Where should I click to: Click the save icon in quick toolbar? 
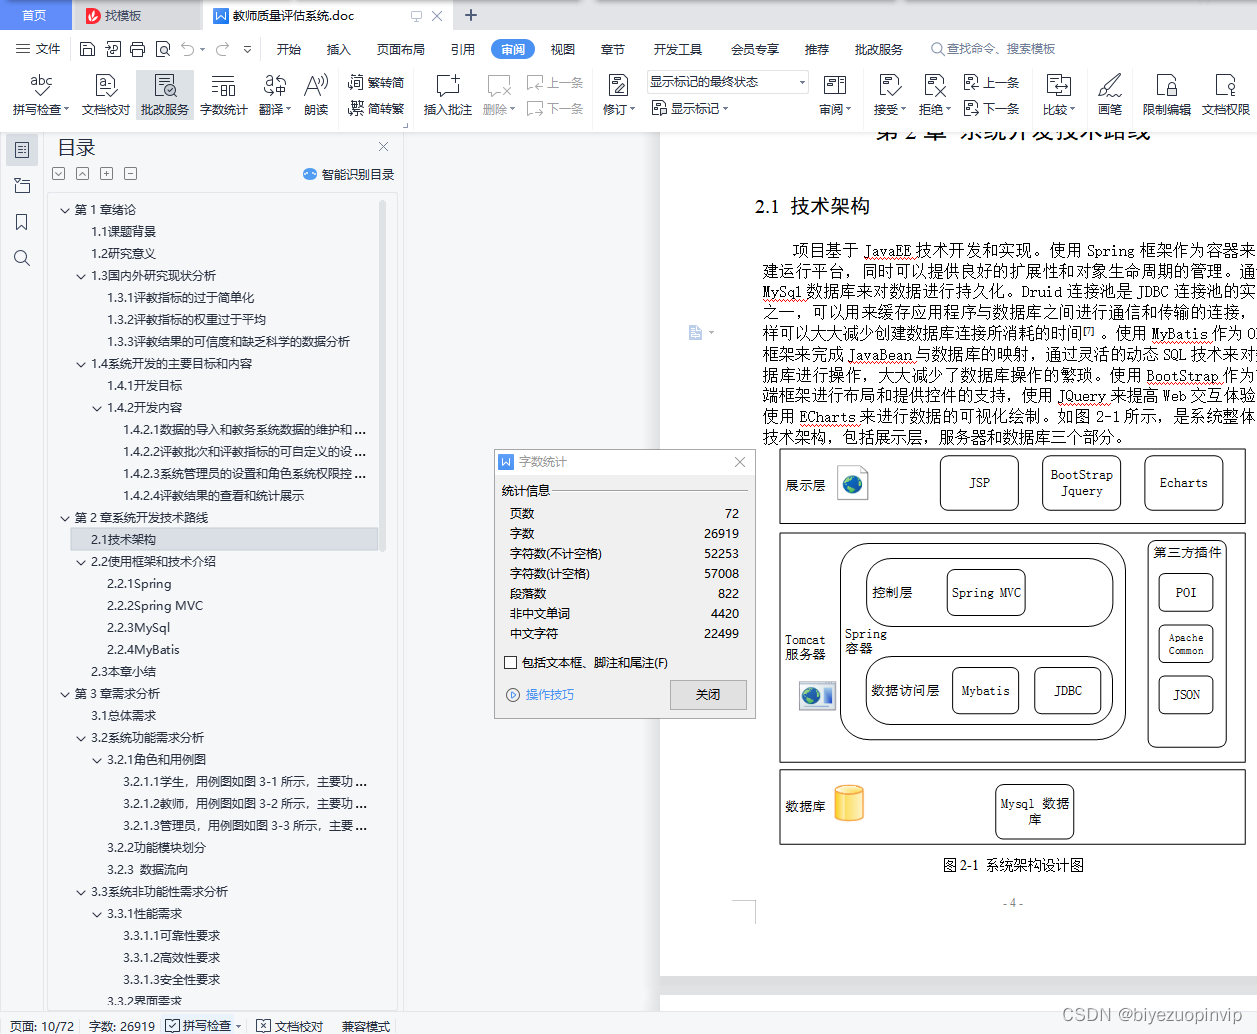point(87,49)
